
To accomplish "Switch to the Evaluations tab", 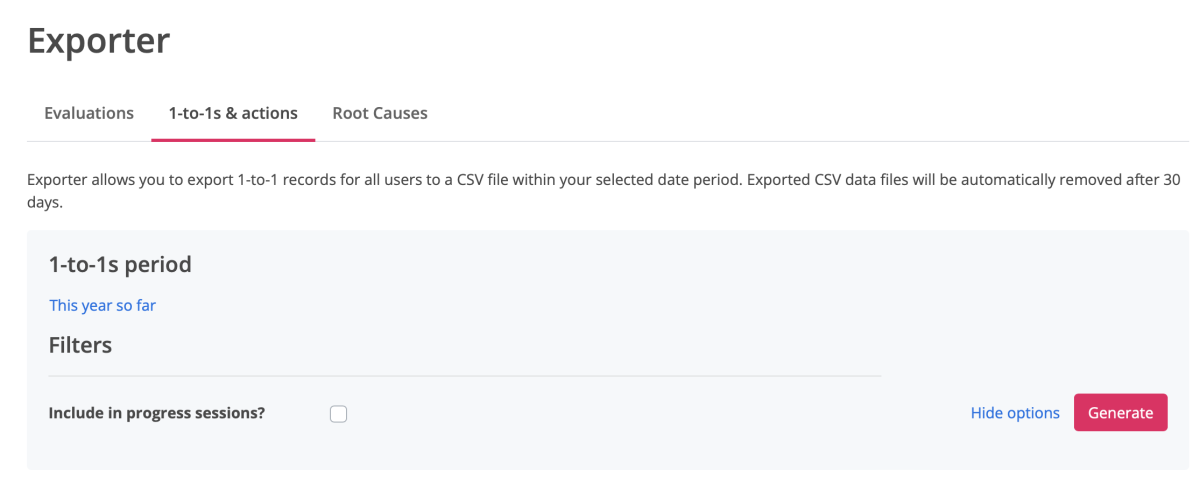I will (x=89, y=113).
